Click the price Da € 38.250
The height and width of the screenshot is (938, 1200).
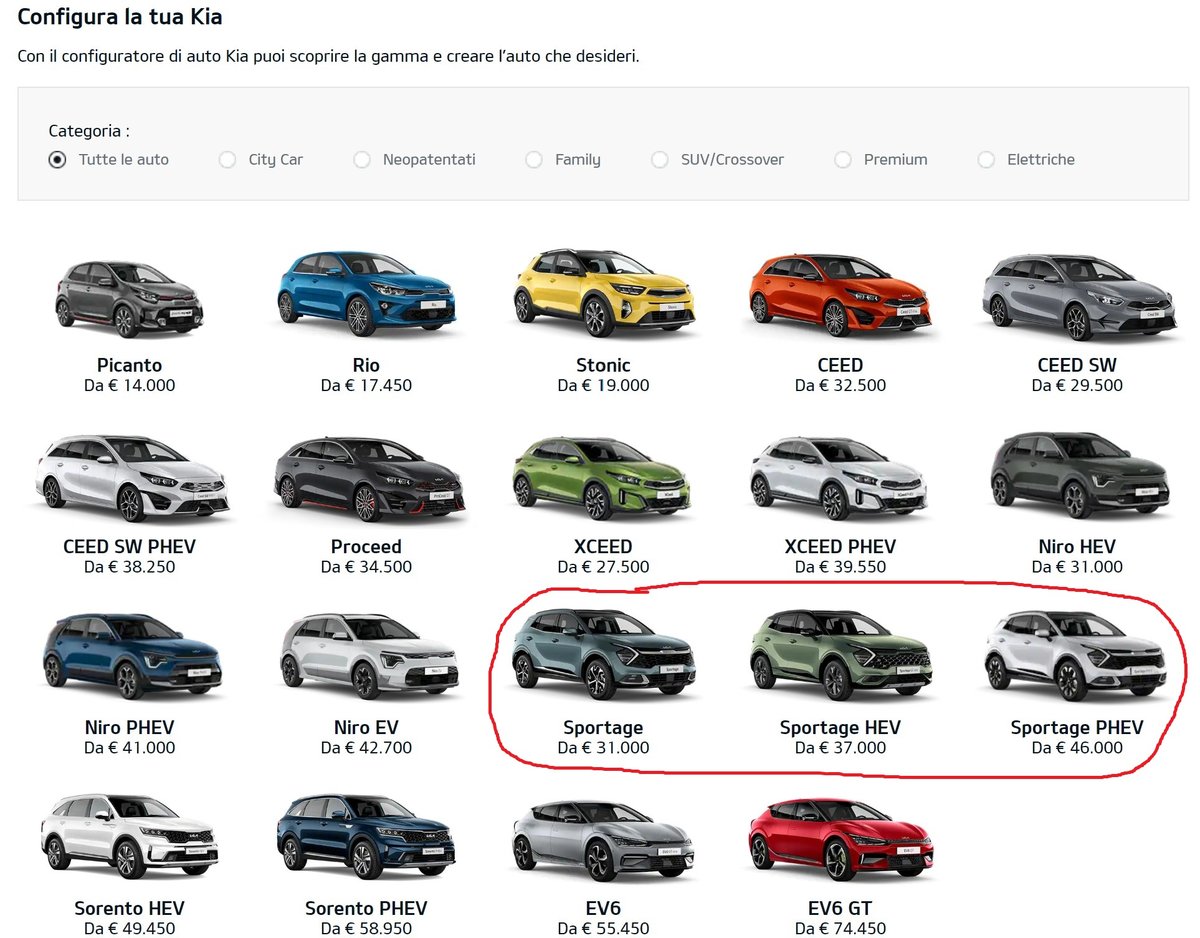[129, 567]
